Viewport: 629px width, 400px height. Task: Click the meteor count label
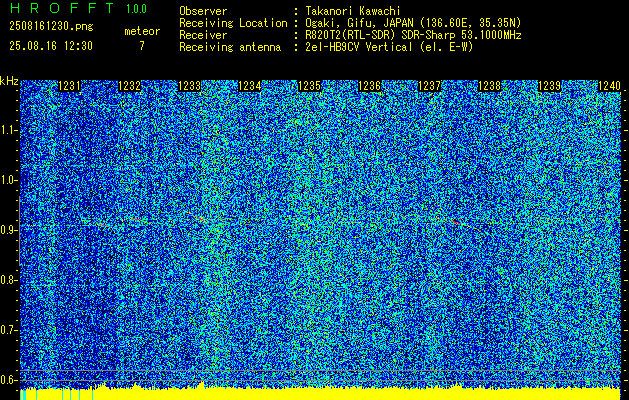142,31
